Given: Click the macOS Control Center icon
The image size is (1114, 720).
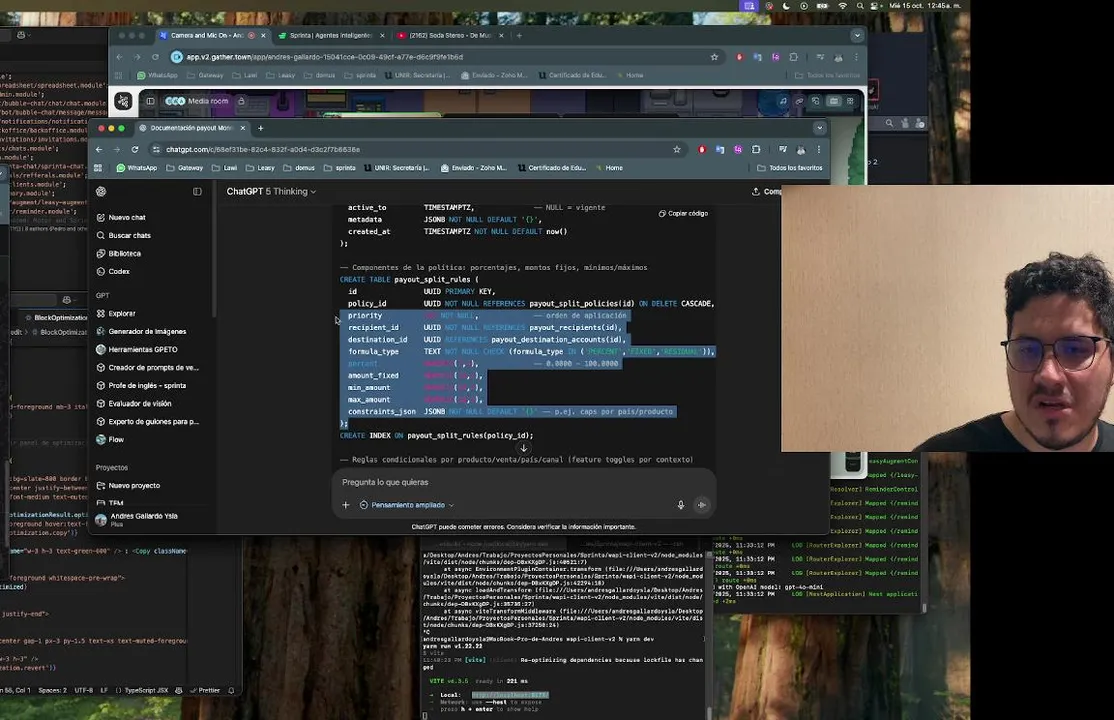Looking at the screenshot, I should 877,6.
